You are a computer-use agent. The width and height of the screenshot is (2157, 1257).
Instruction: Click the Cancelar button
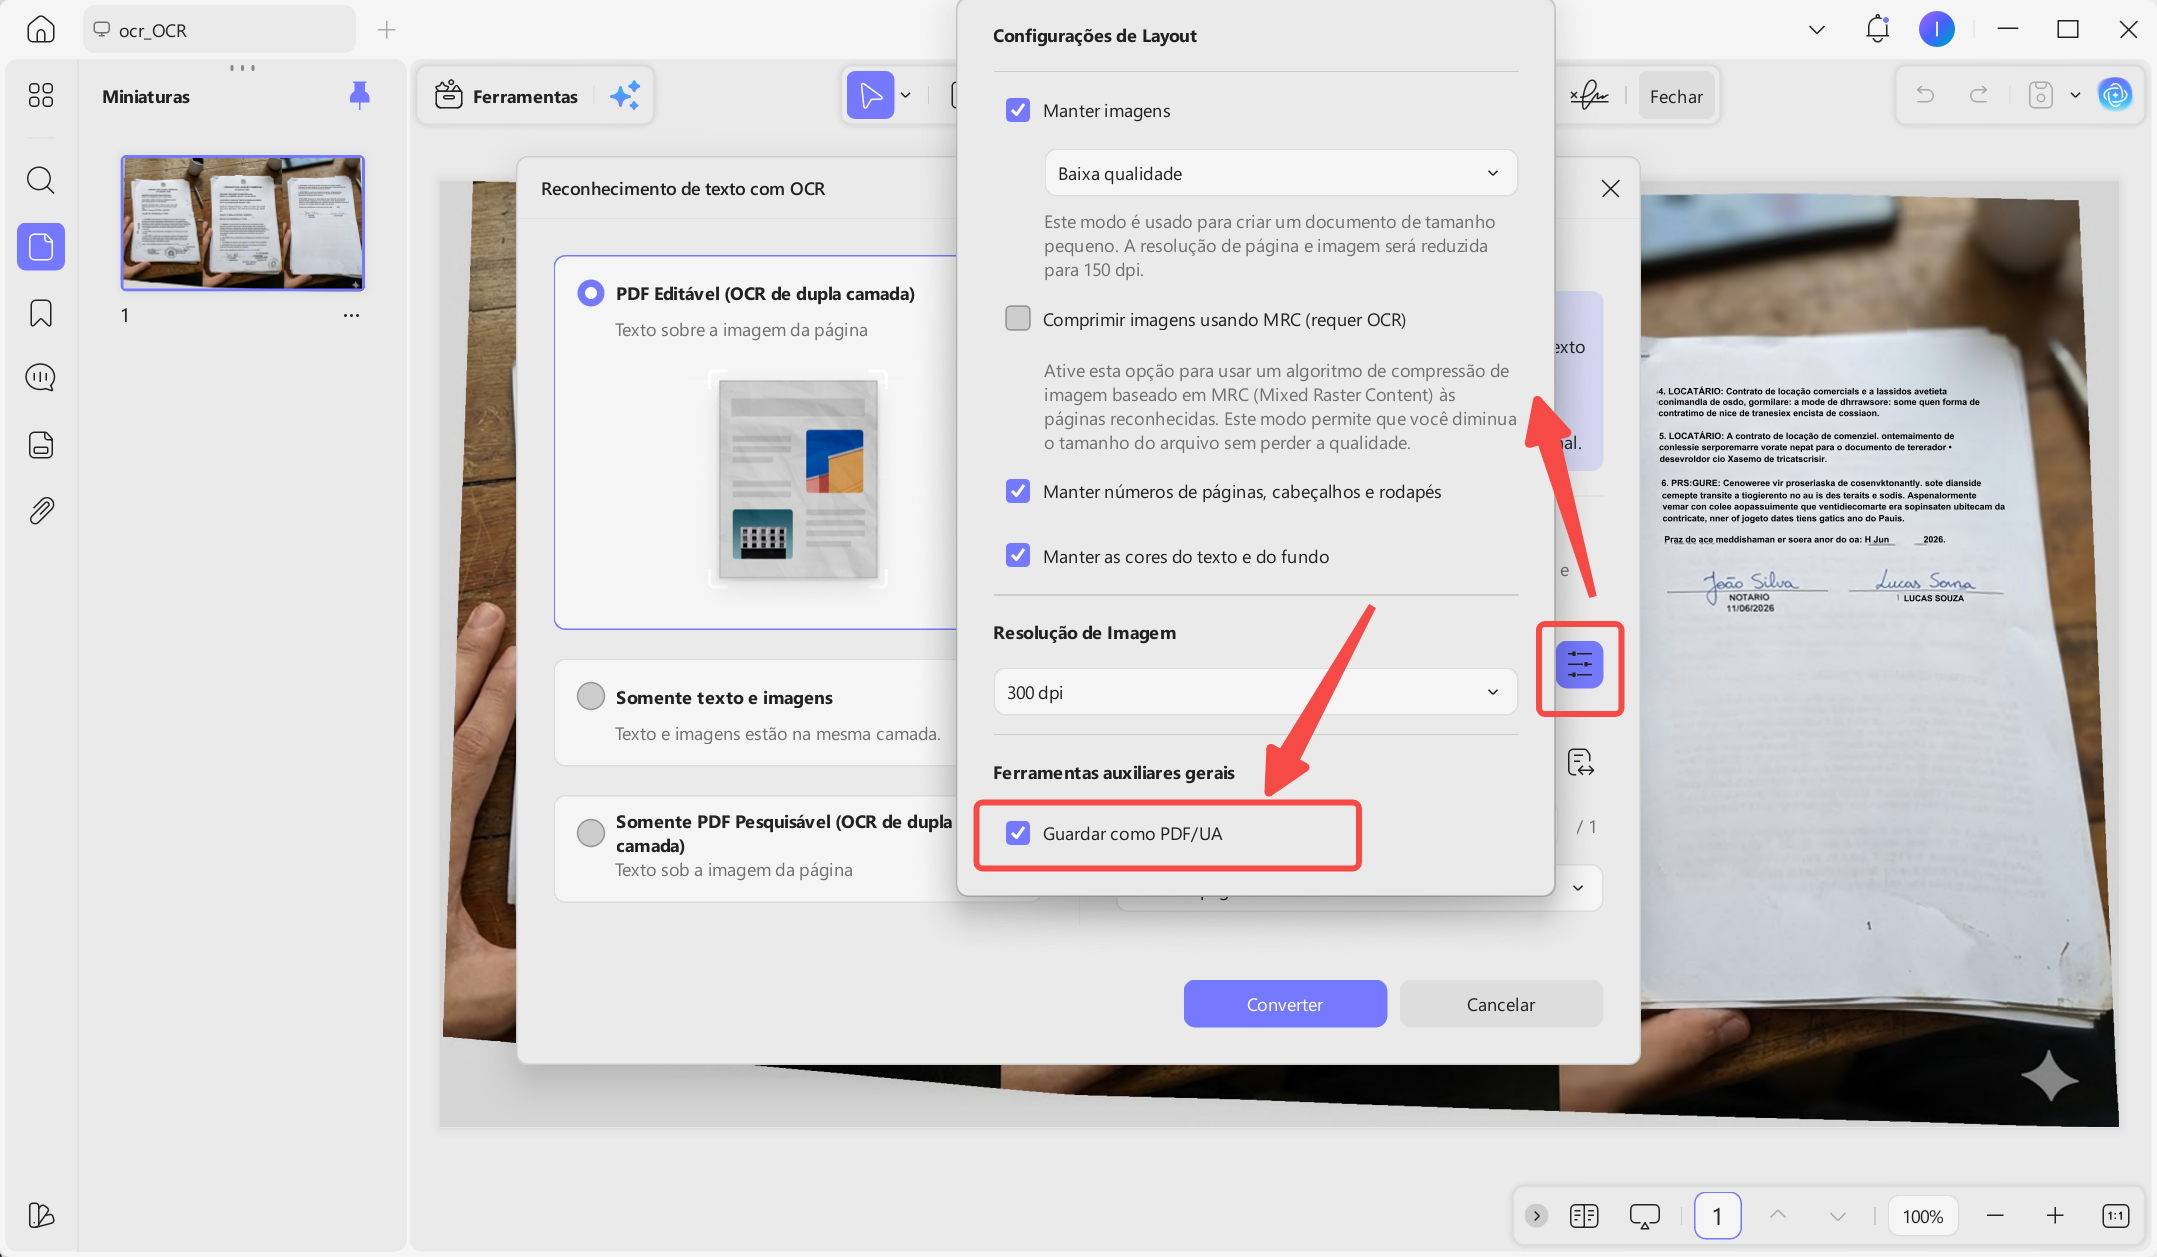pos(1501,1004)
